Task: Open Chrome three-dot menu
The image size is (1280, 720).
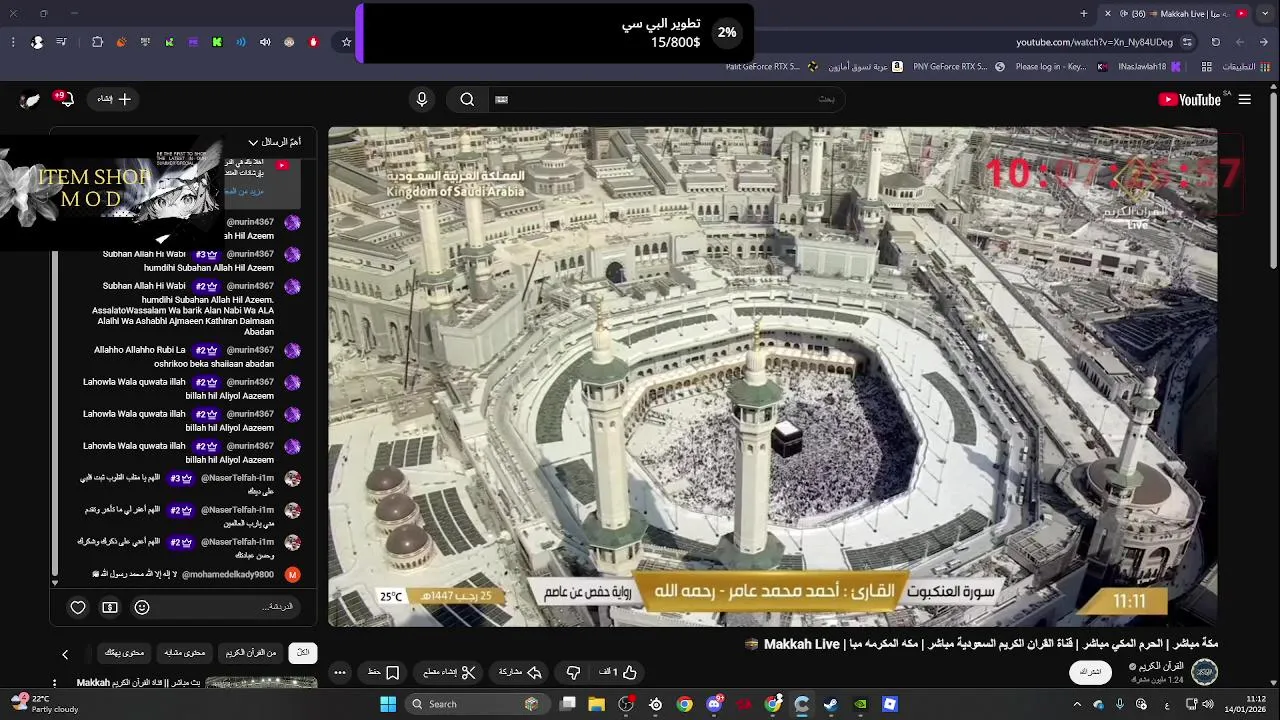Action: [13, 42]
